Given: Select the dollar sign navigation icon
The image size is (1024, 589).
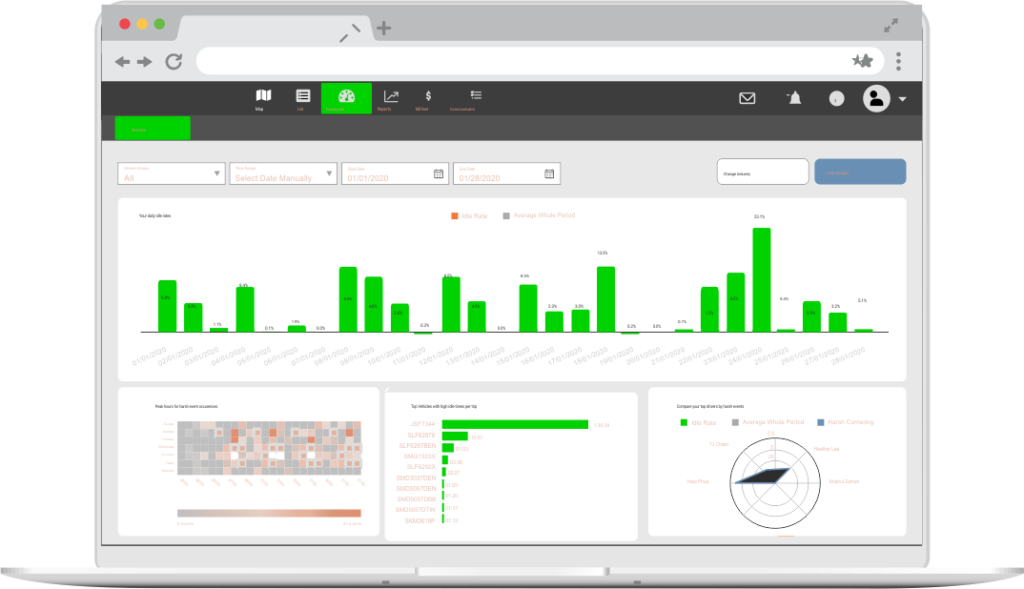Looking at the screenshot, I should (427, 96).
